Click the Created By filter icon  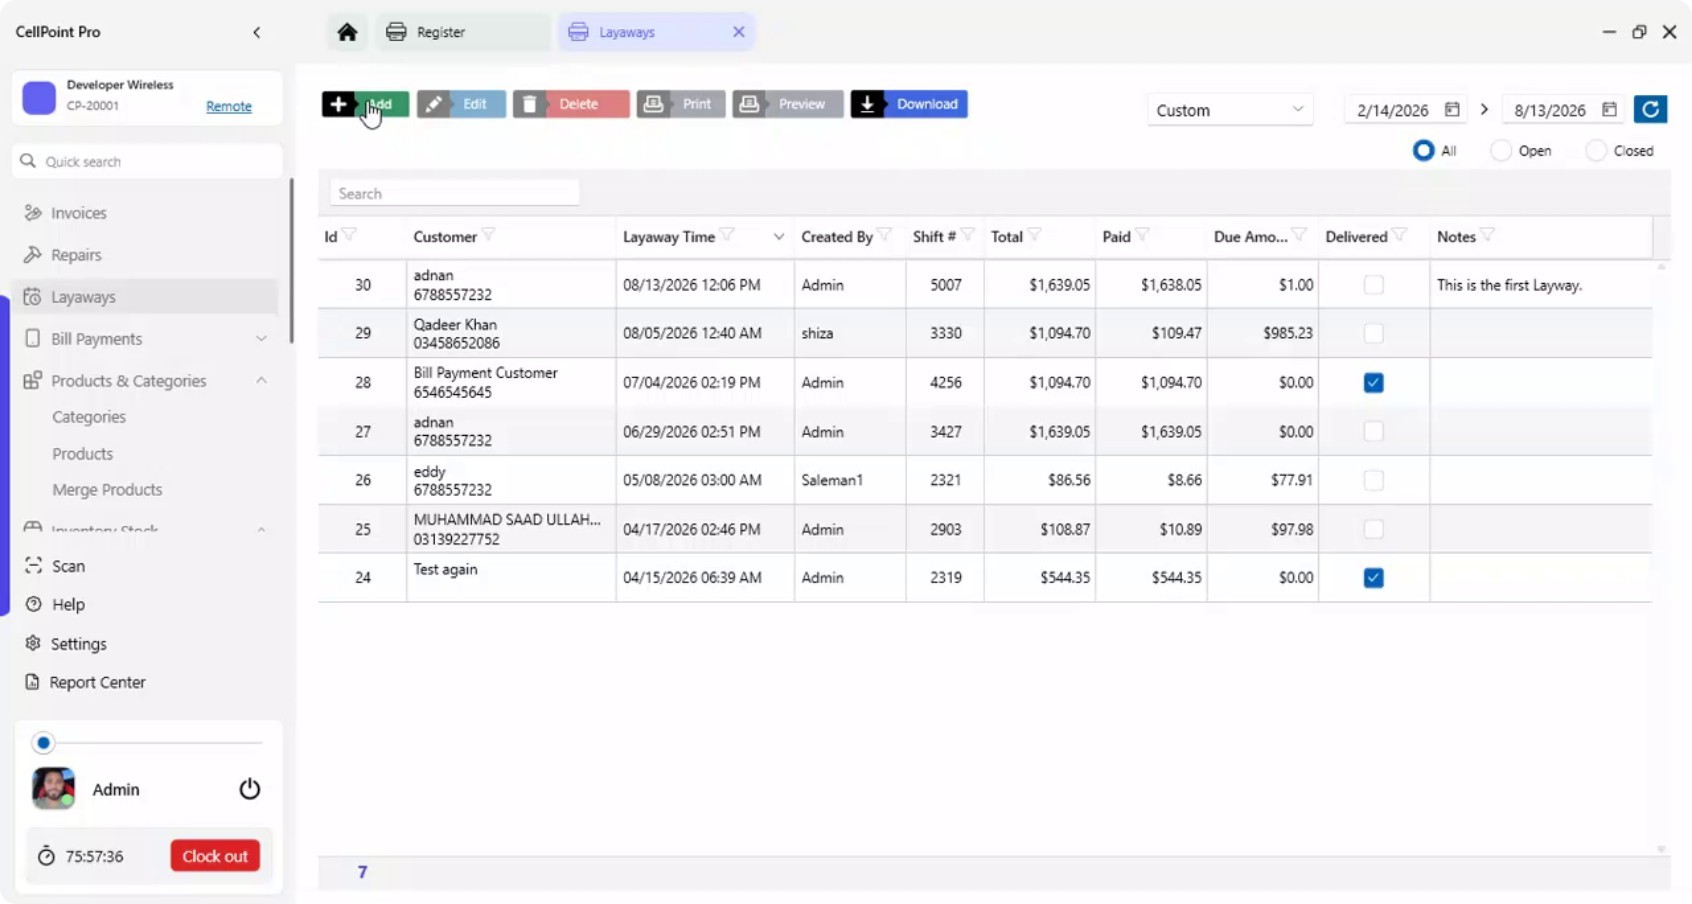[884, 235]
